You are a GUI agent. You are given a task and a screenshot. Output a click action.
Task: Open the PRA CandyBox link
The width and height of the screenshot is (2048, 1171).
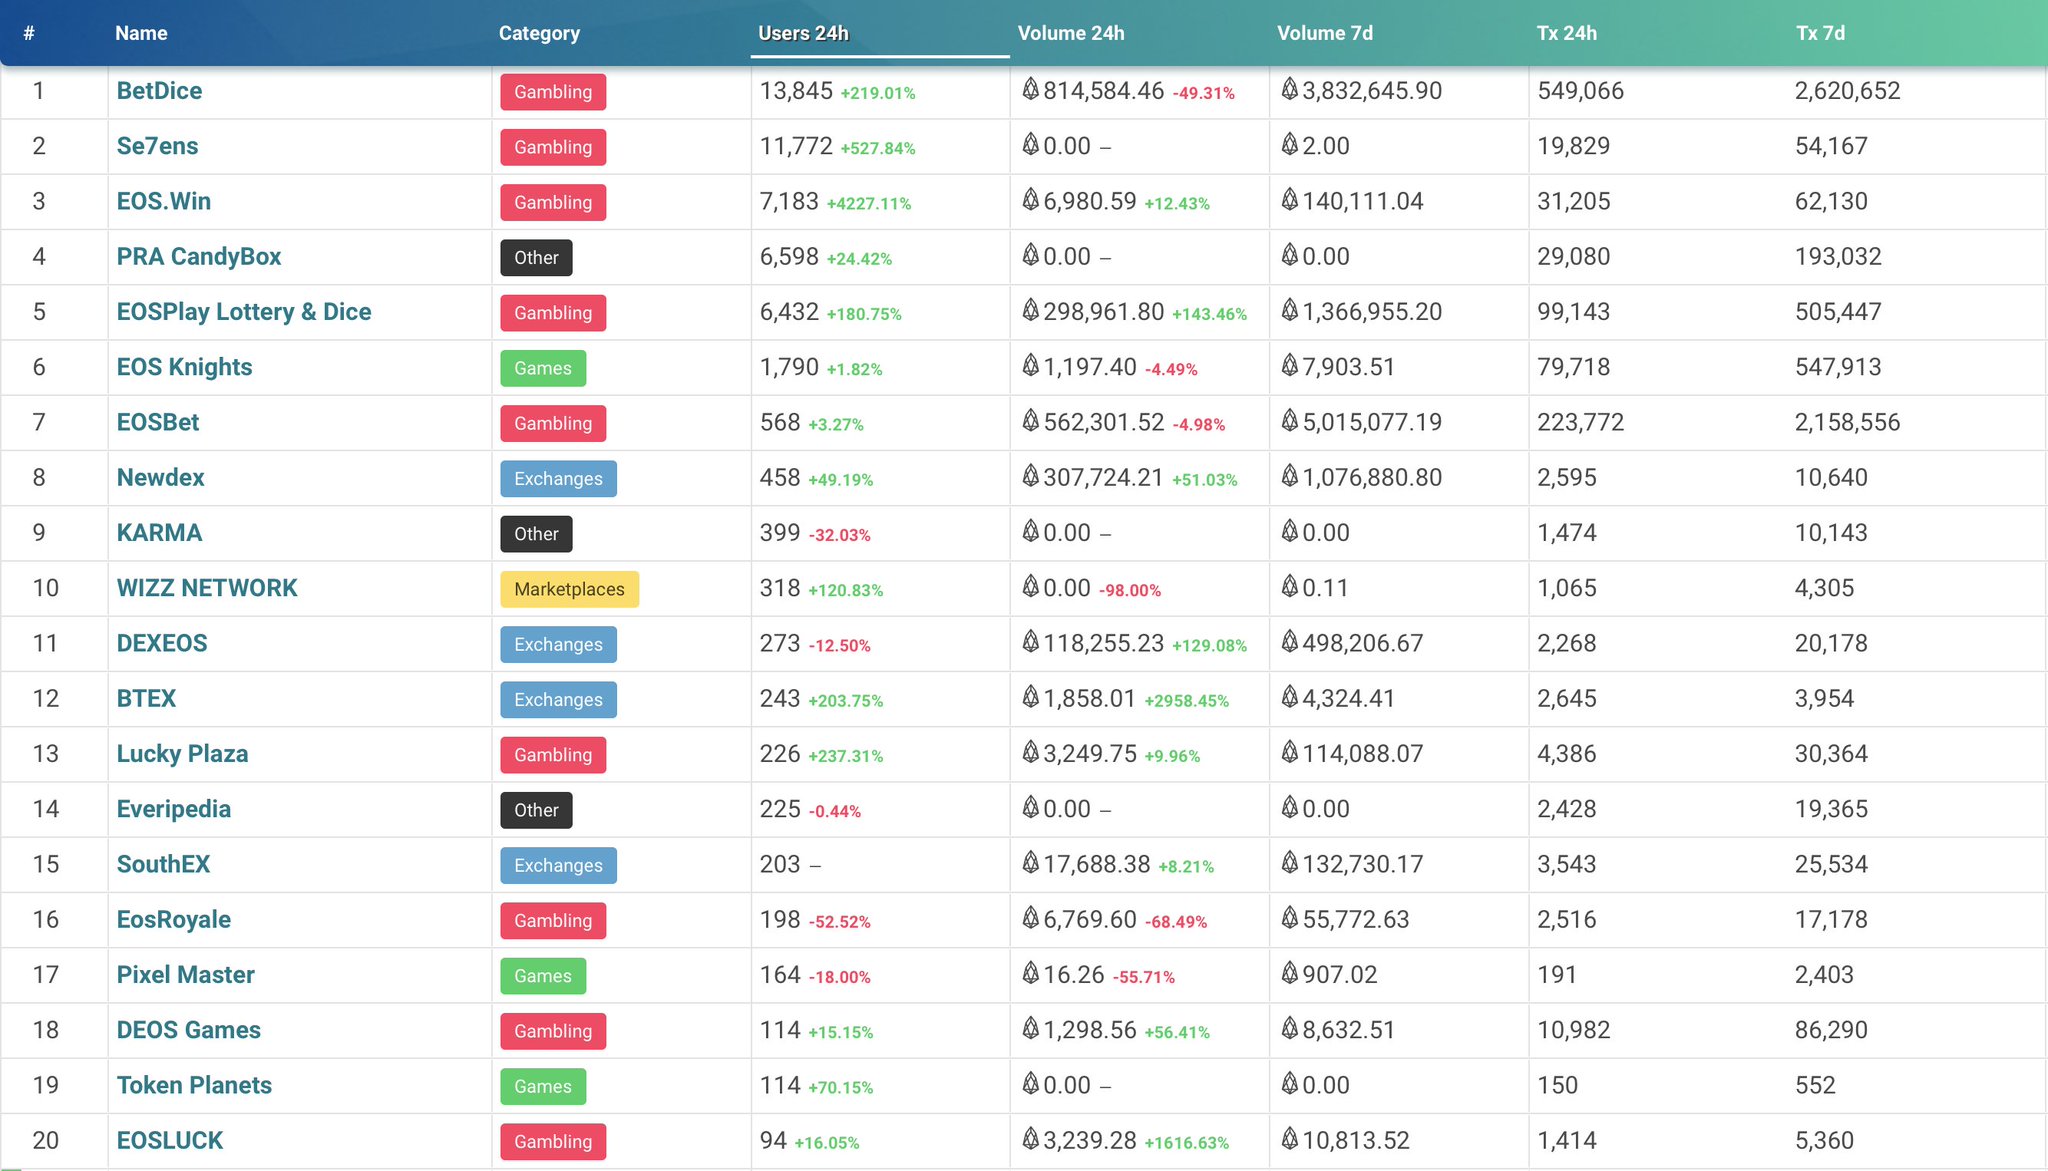199,257
